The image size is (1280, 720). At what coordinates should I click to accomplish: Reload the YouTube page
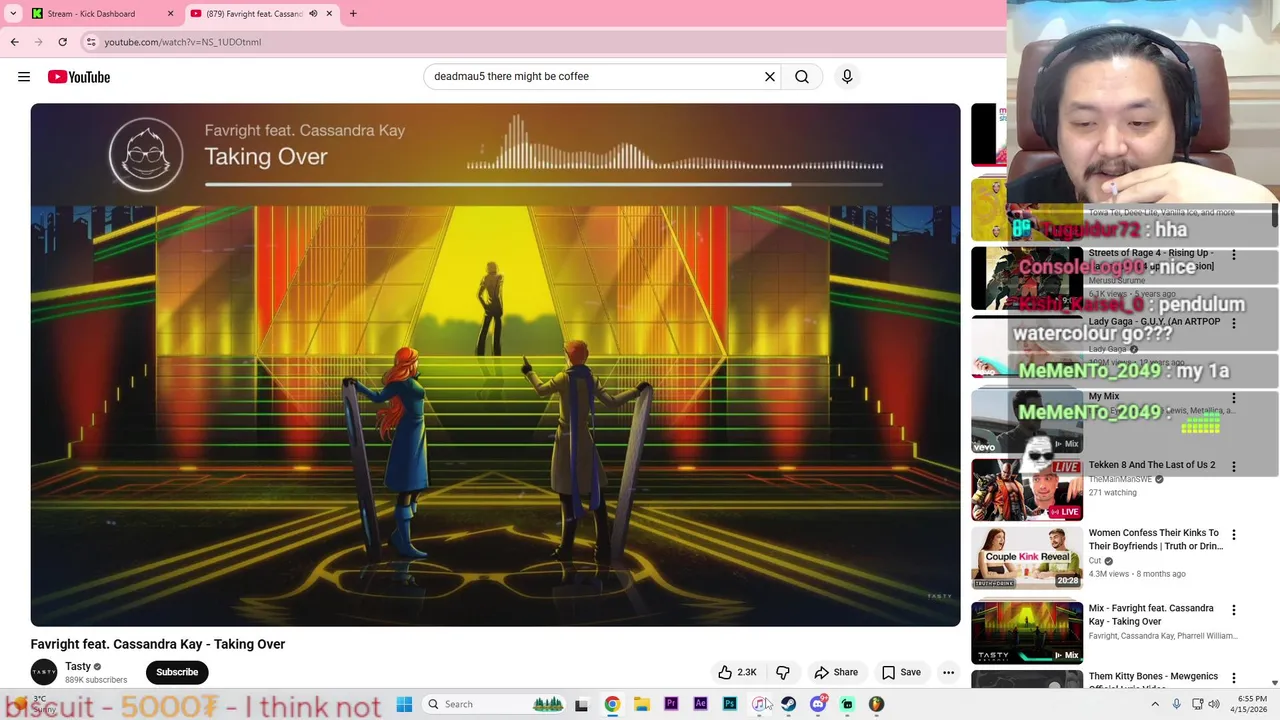click(x=62, y=42)
